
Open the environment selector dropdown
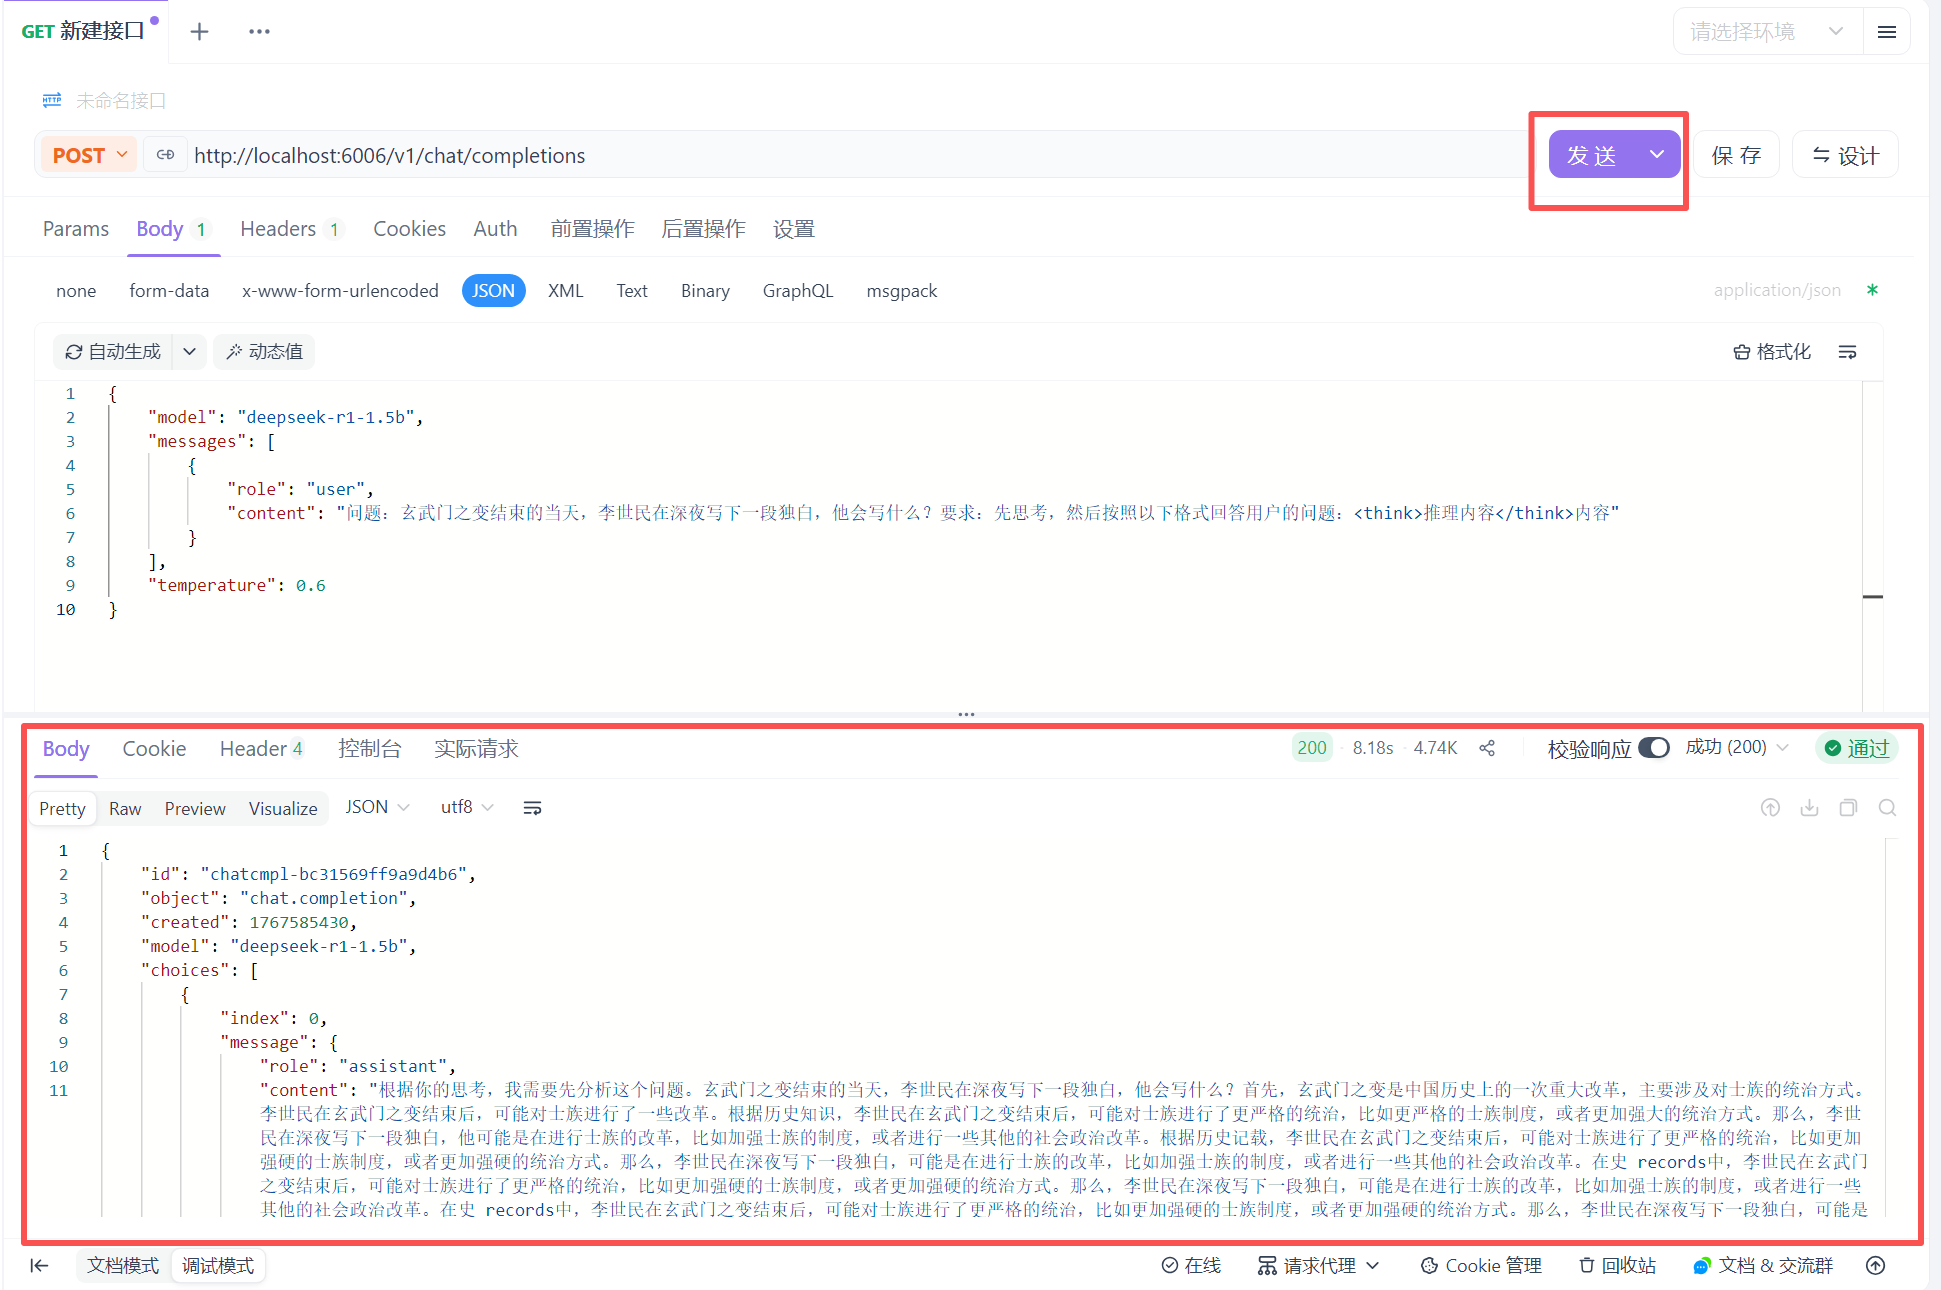click(x=1766, y=32)
